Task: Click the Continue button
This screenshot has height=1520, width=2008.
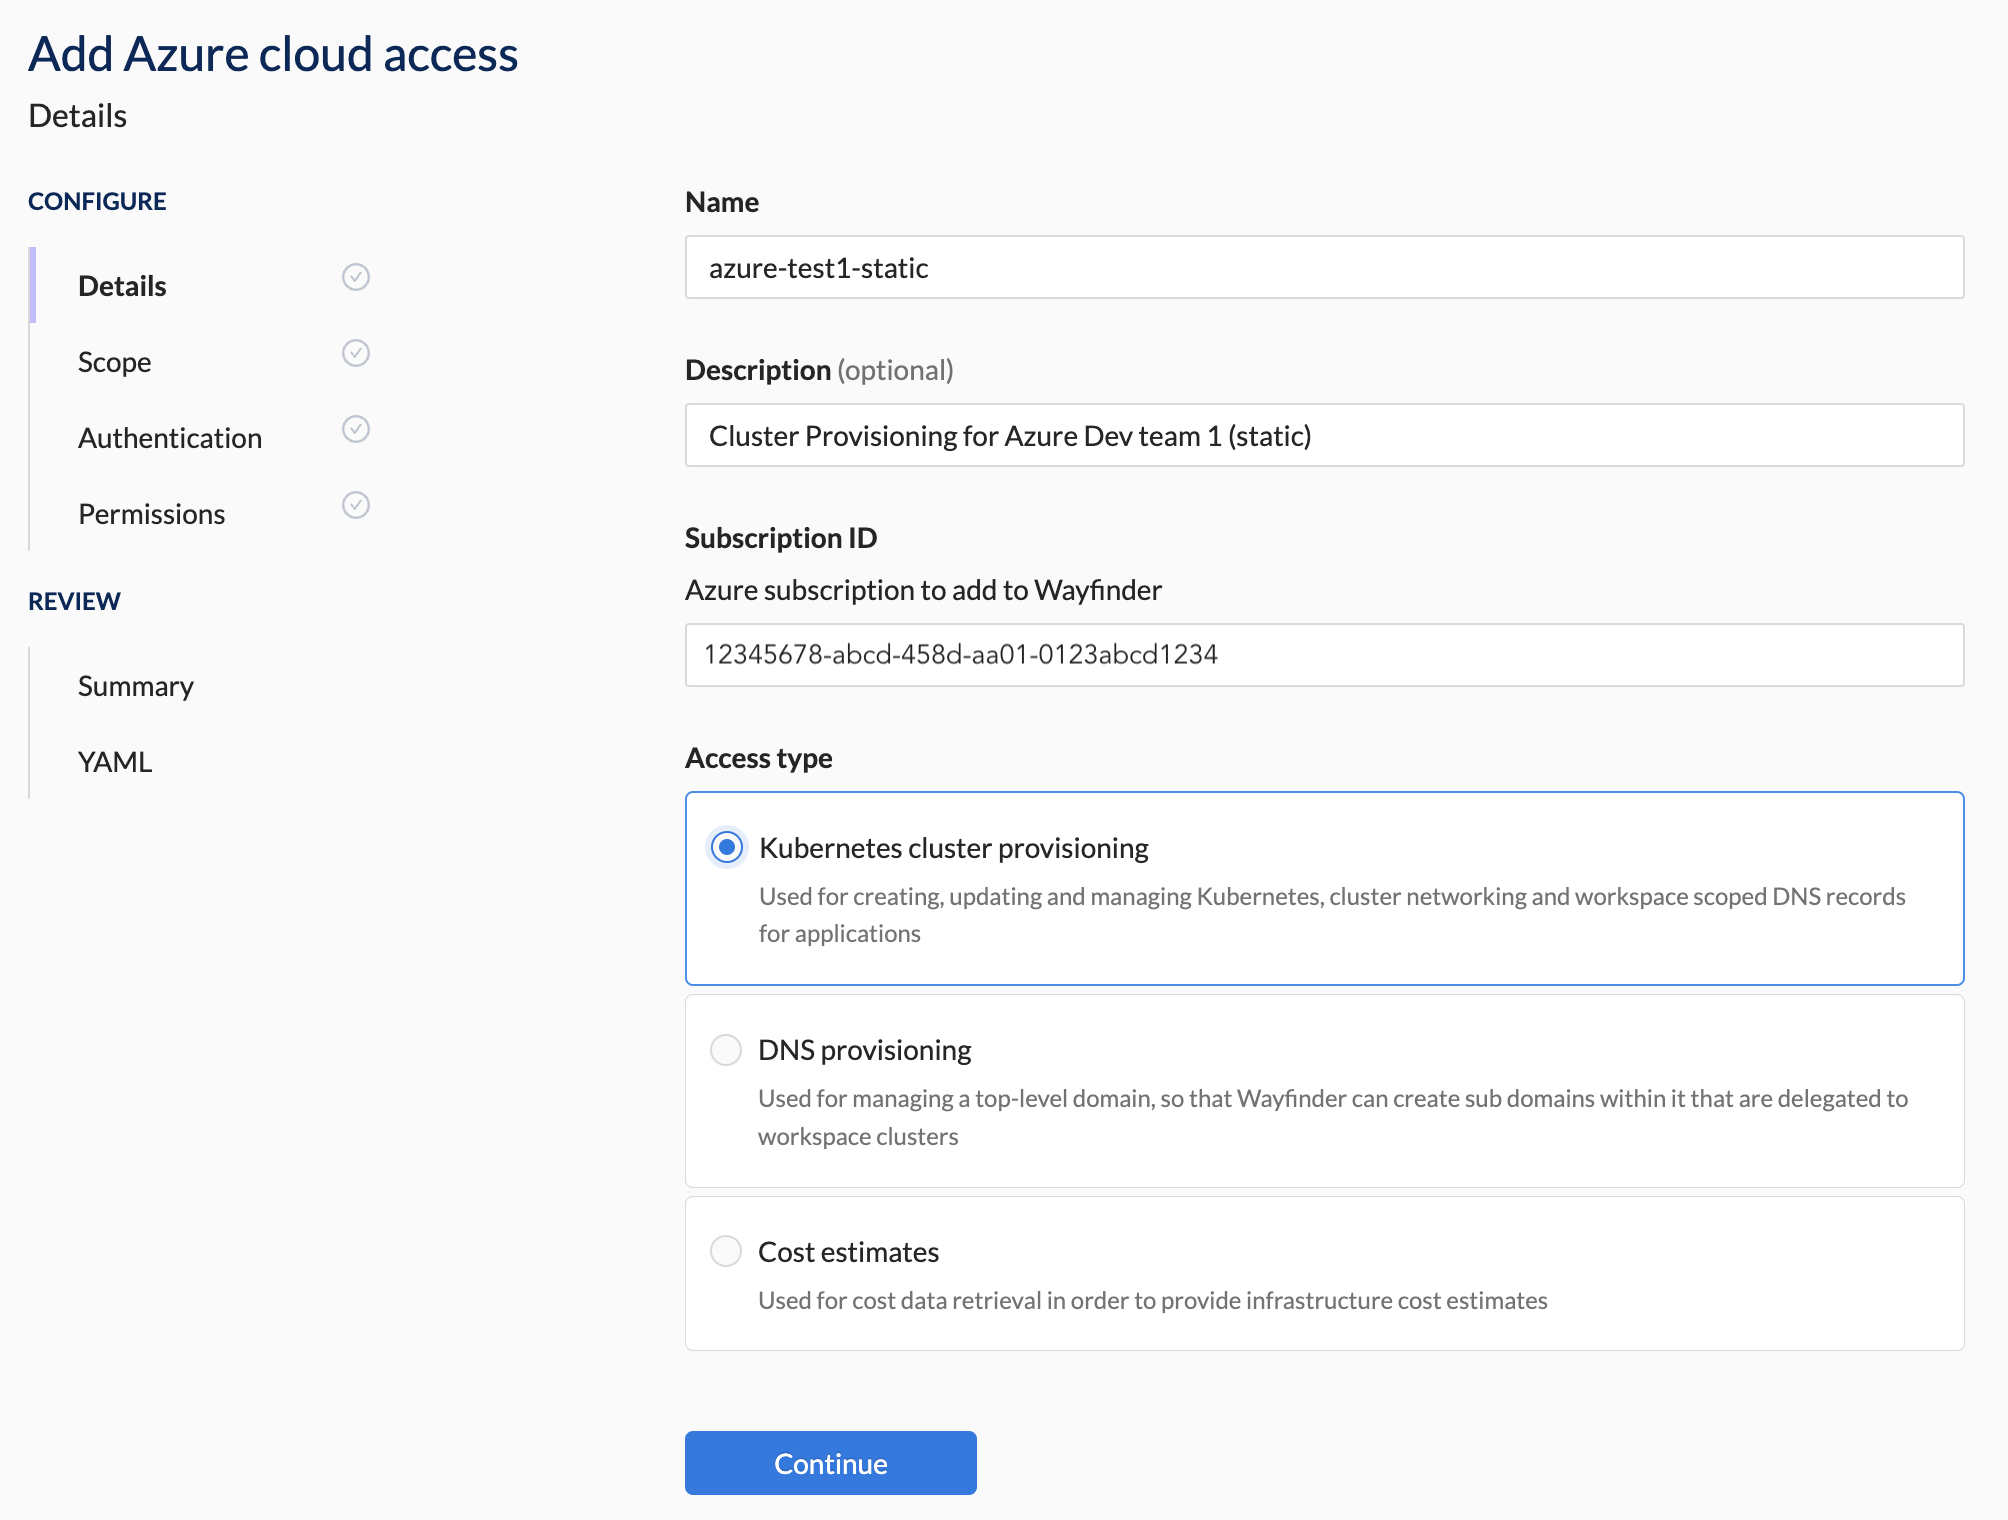Action: point(831,1463)
